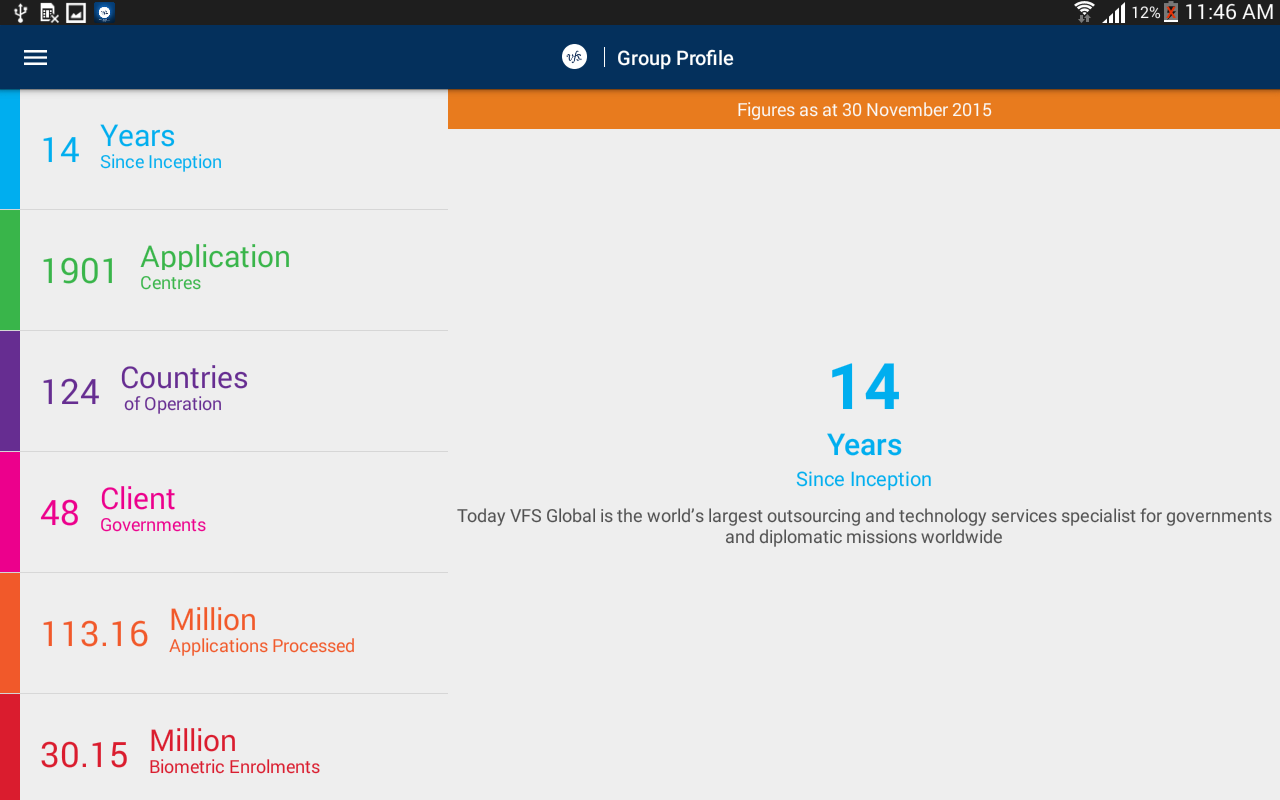Tap the 11:46 AM clock
Image resolution: width=1280 pixels, height=800 pixels.
click(x=1229, y=12)
